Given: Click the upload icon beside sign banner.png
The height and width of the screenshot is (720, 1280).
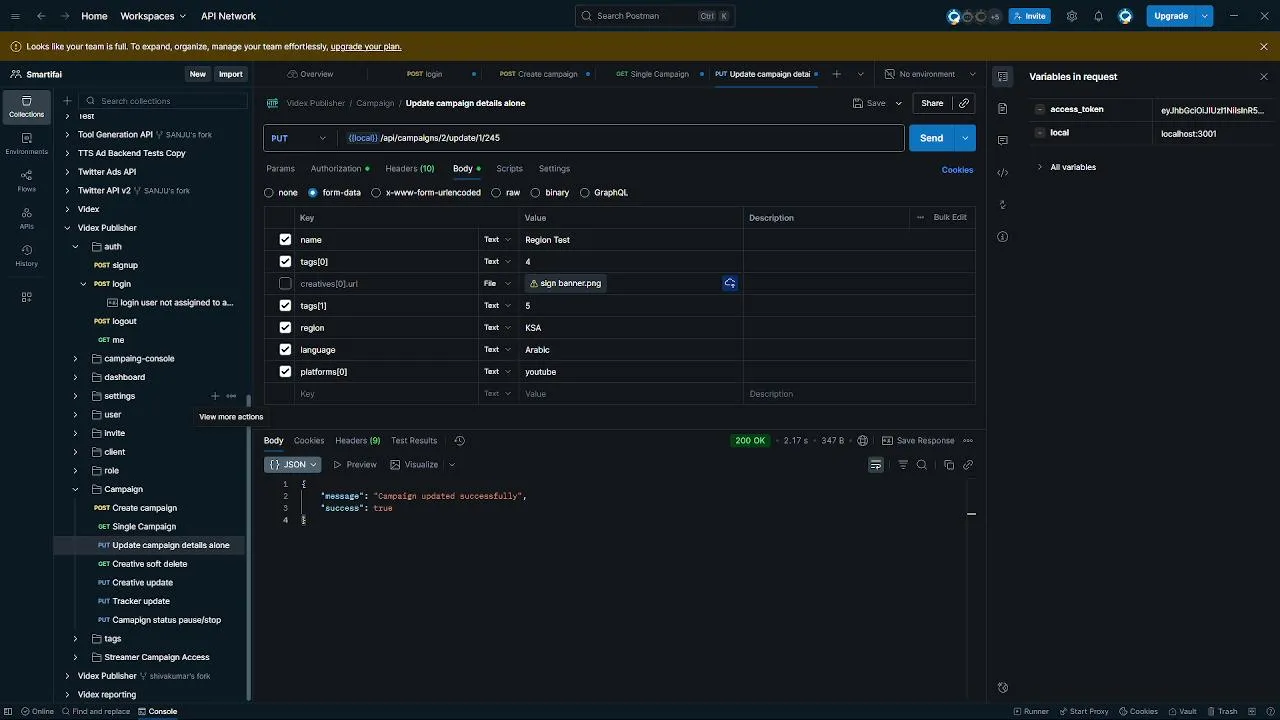Looking at the screenshot, I should pos(730,284).
